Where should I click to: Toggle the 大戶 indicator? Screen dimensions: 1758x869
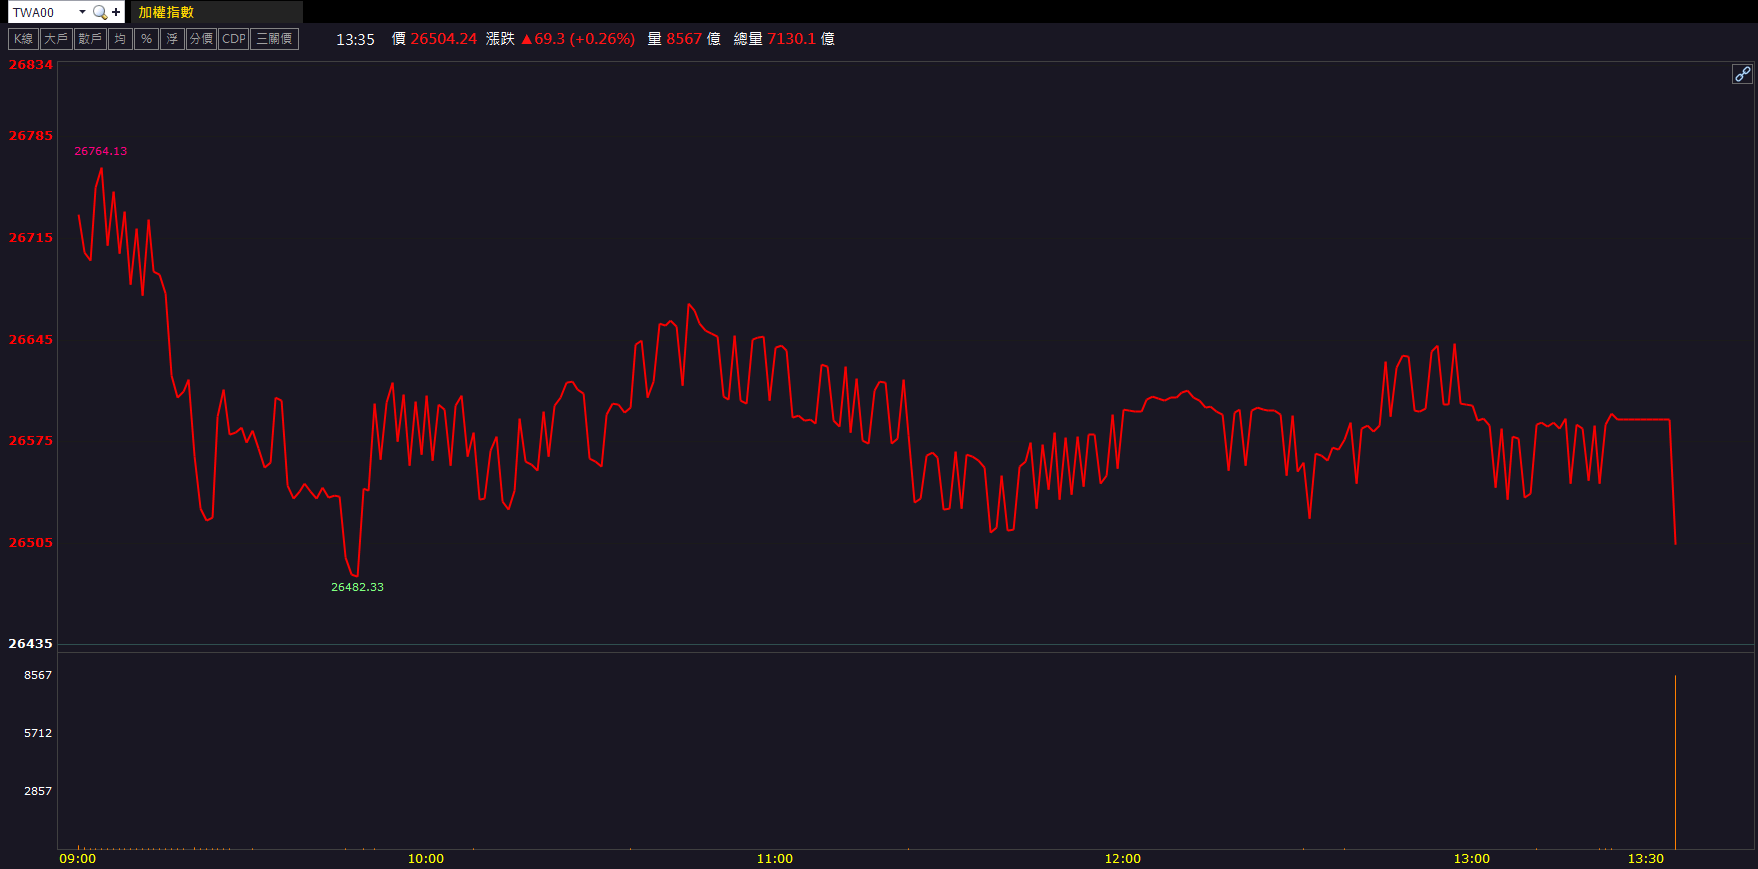[56, 39]
